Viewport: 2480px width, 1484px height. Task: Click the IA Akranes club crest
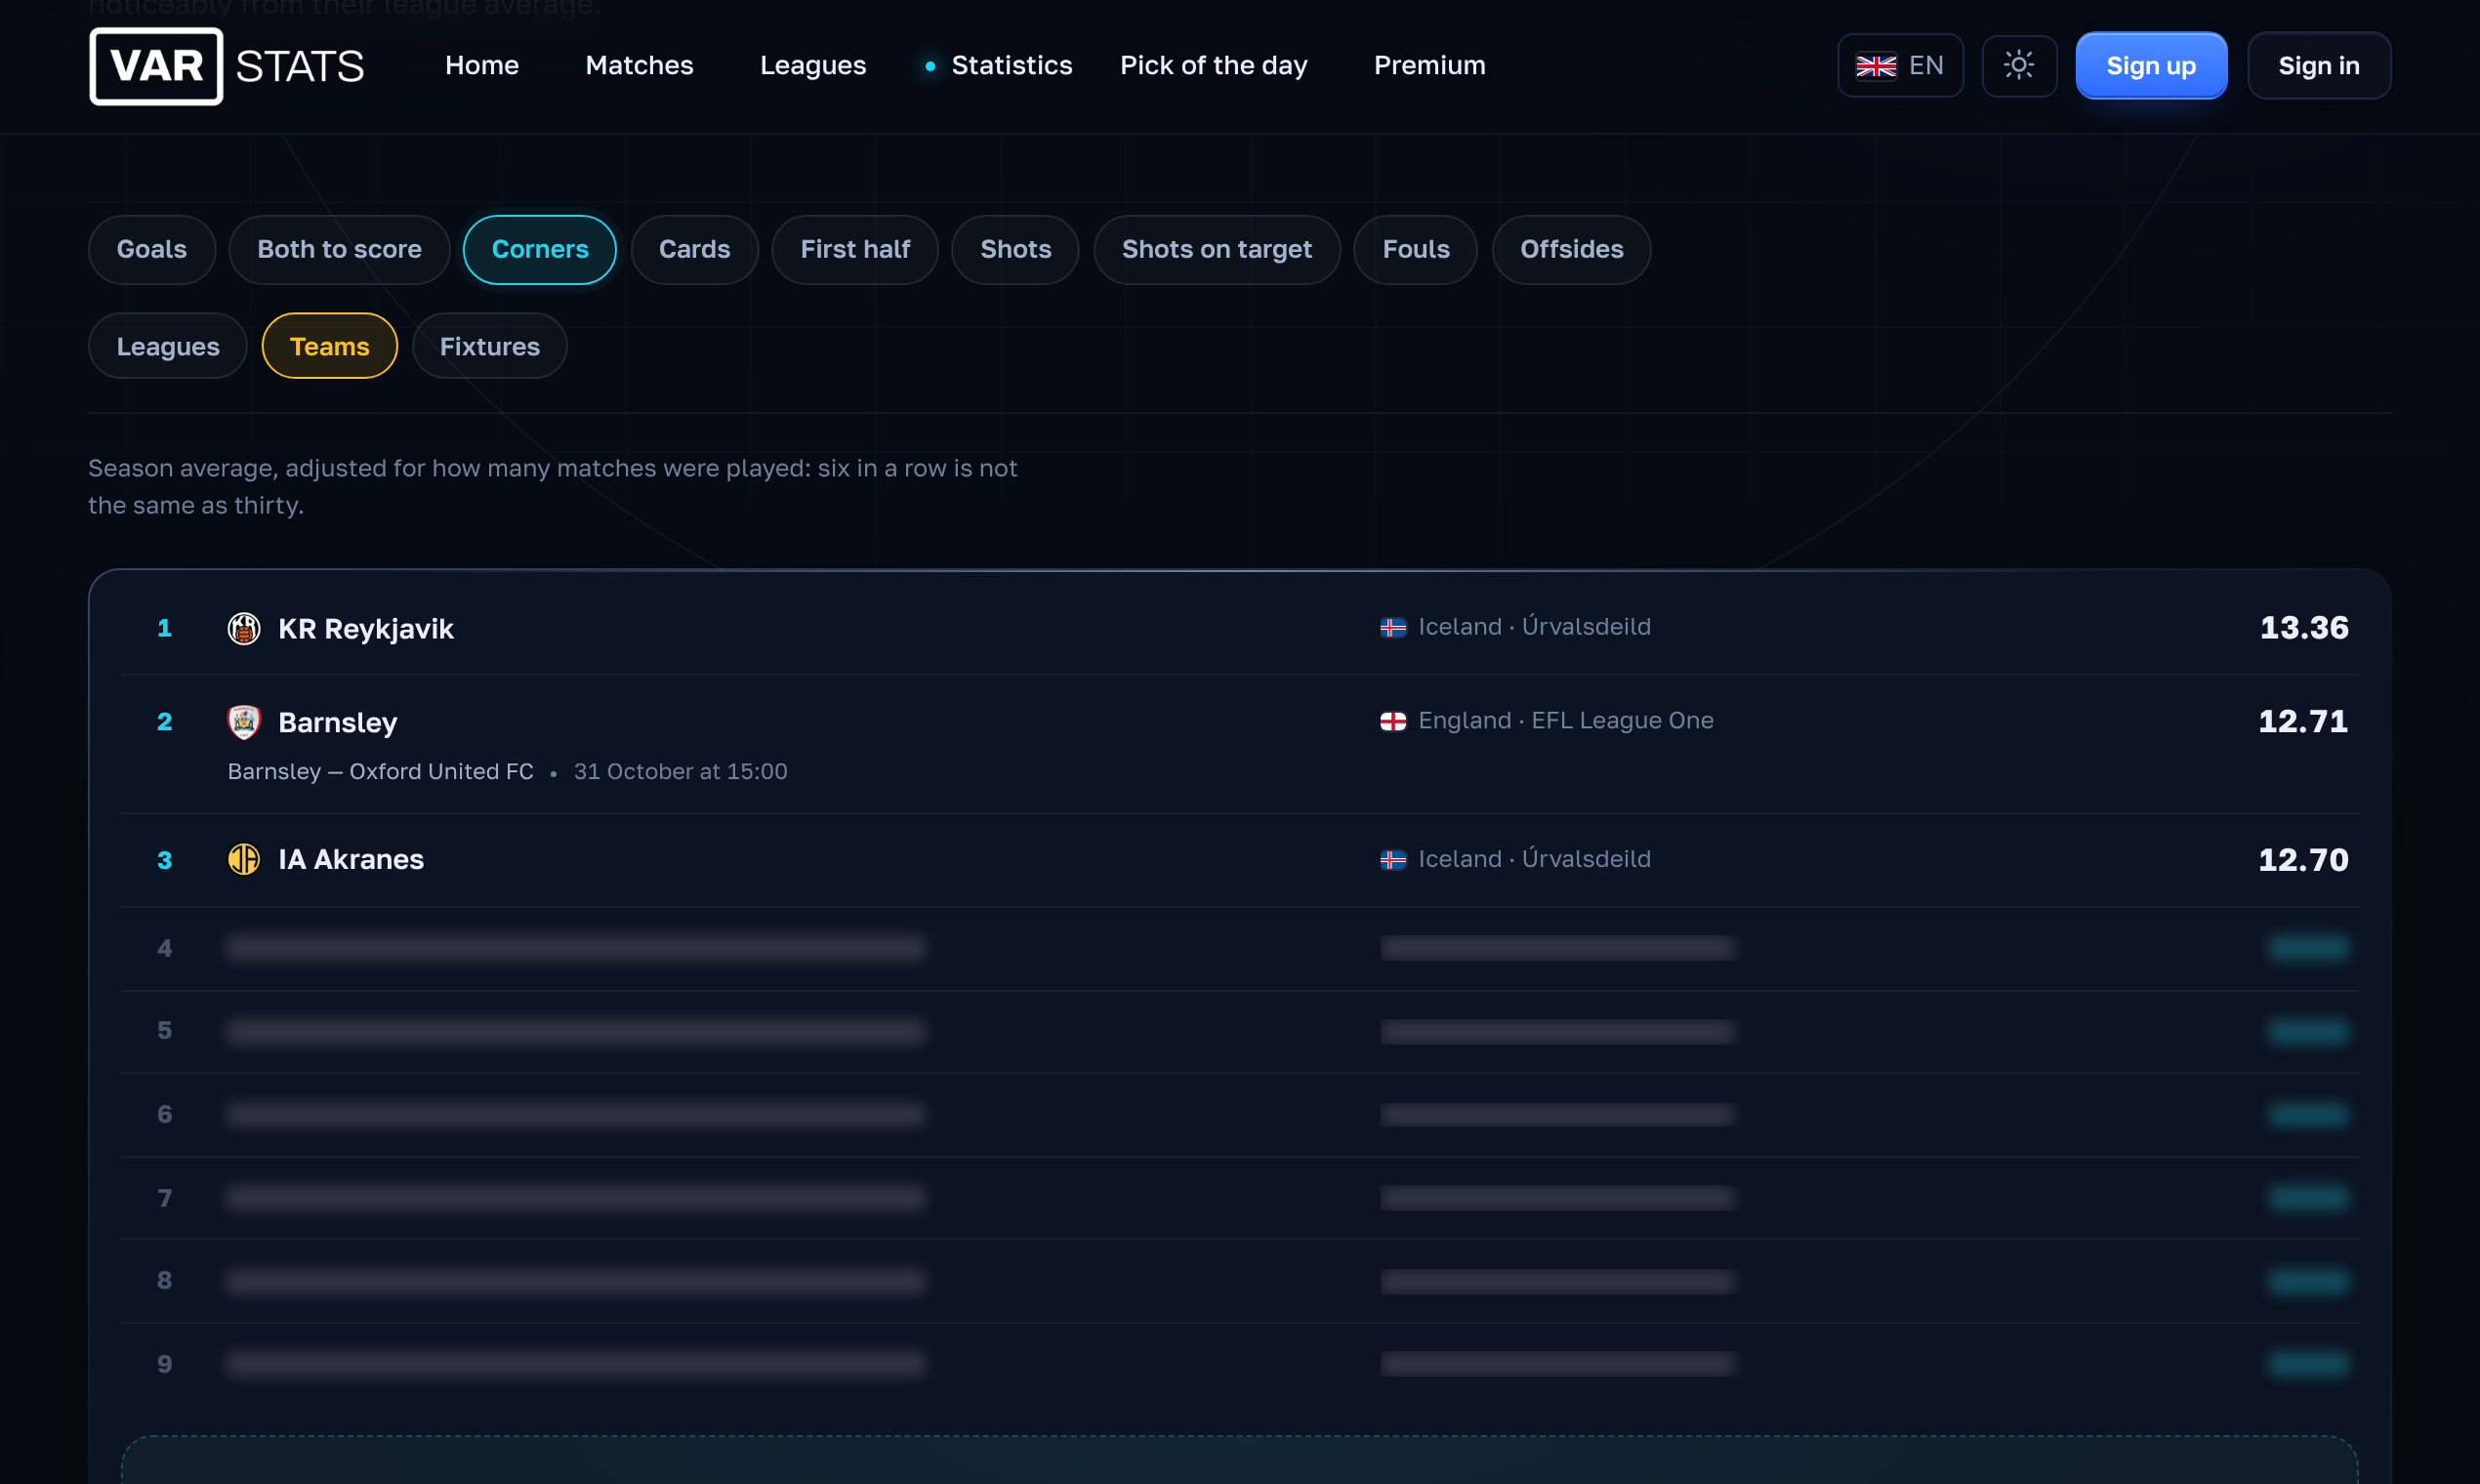pyautogui.click(x=244, y=859)
